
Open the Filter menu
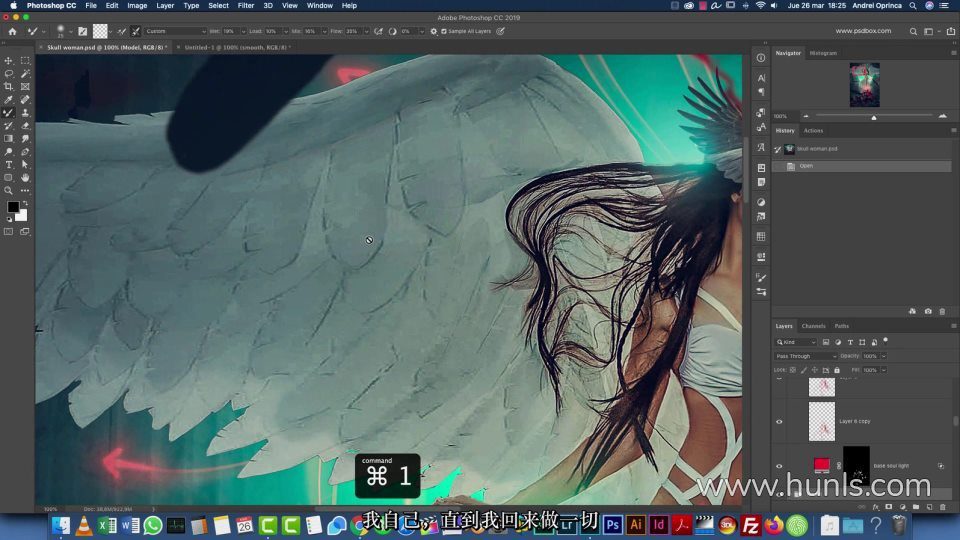tap(246, 6)
